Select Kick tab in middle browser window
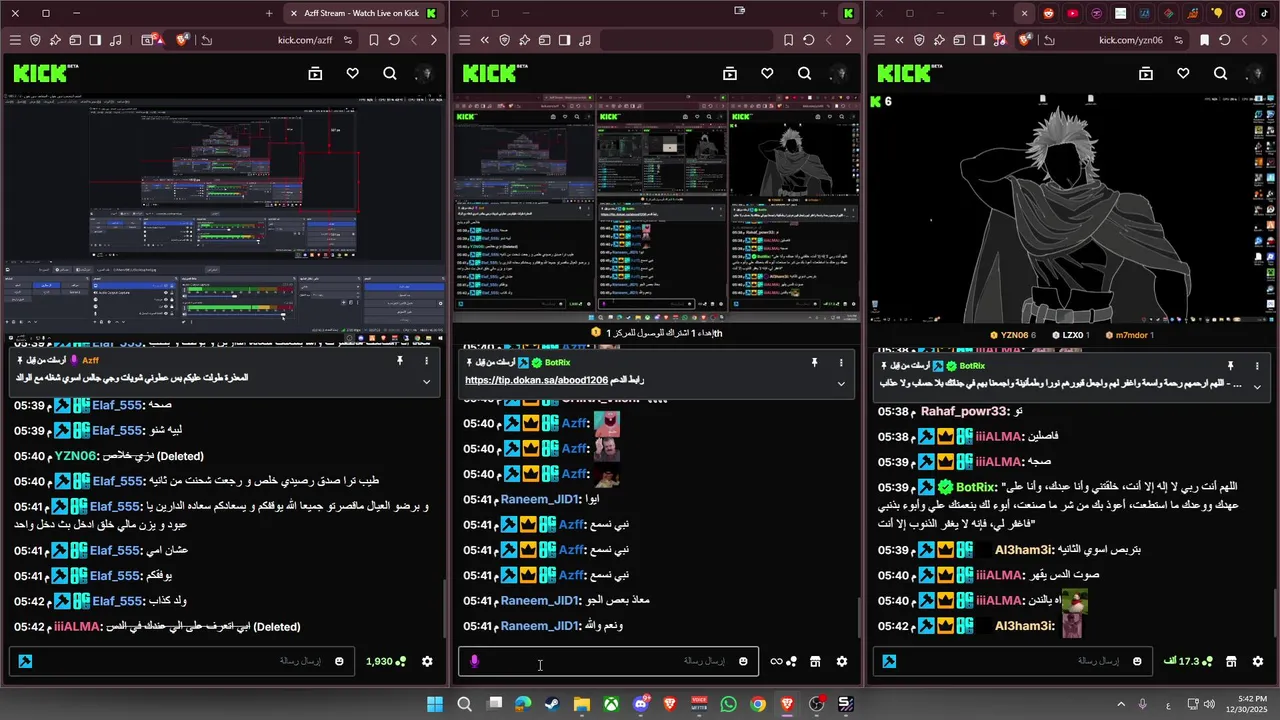The image size is (1280, 720). 848,13
